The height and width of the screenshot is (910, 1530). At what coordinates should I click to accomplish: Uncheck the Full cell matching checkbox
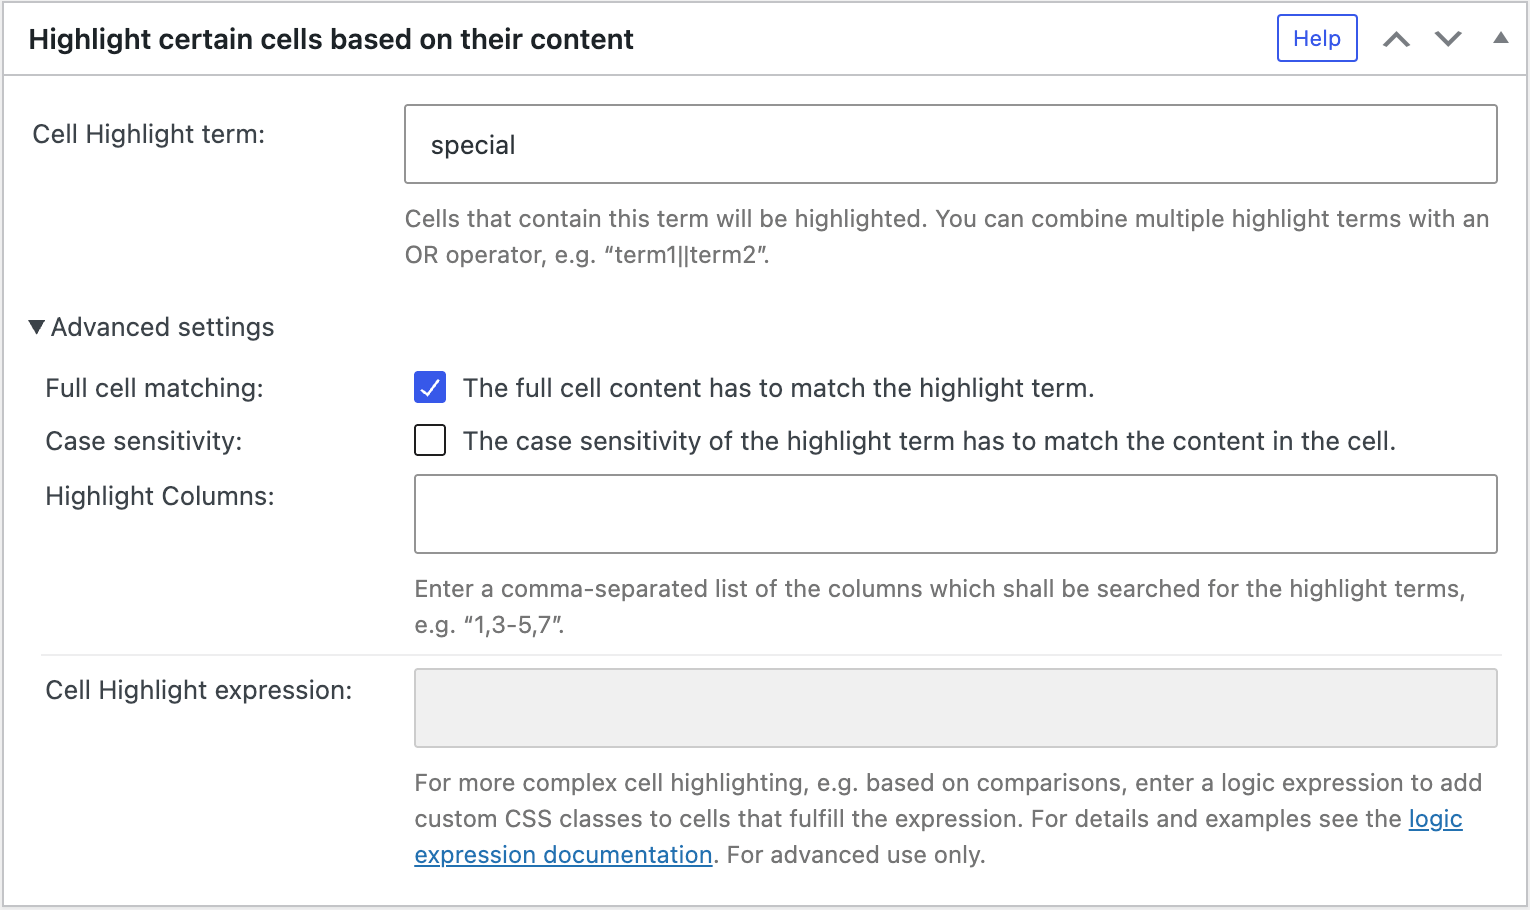click(429, 388)
